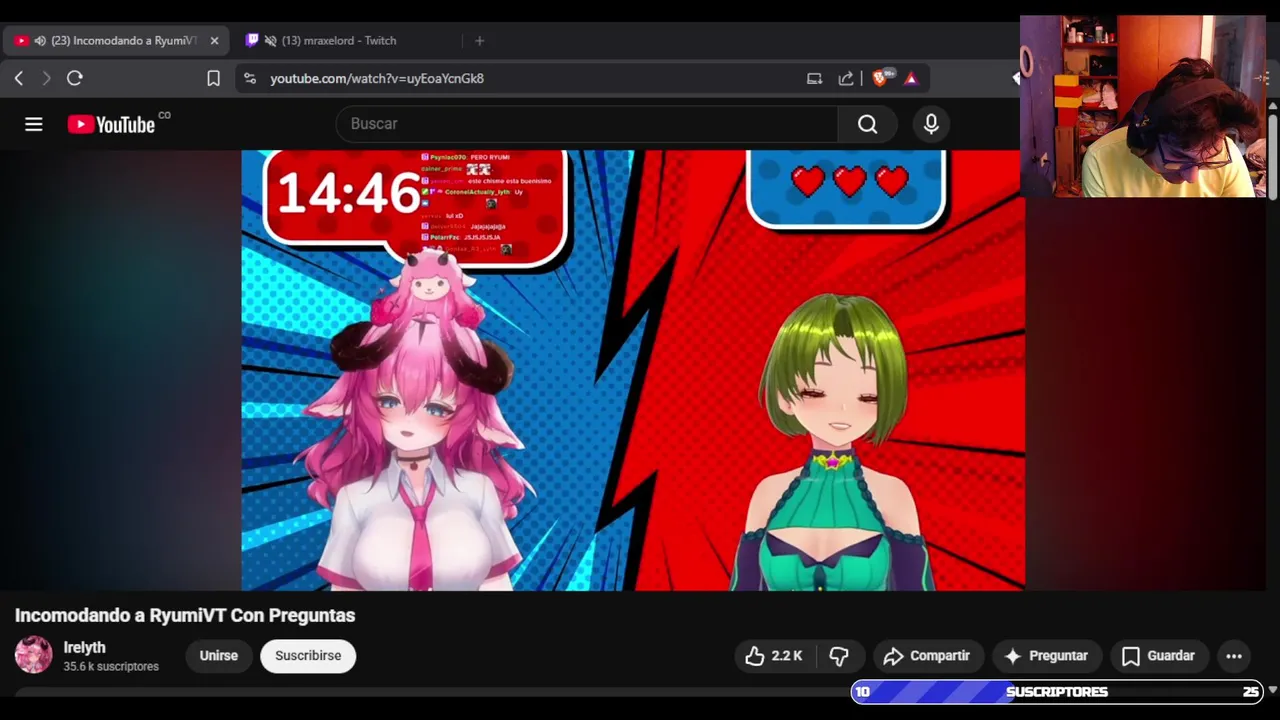1280x720 pixels.
Task: Click the Compartir share button
Action: pyautogui.click(x=927, y=656)
